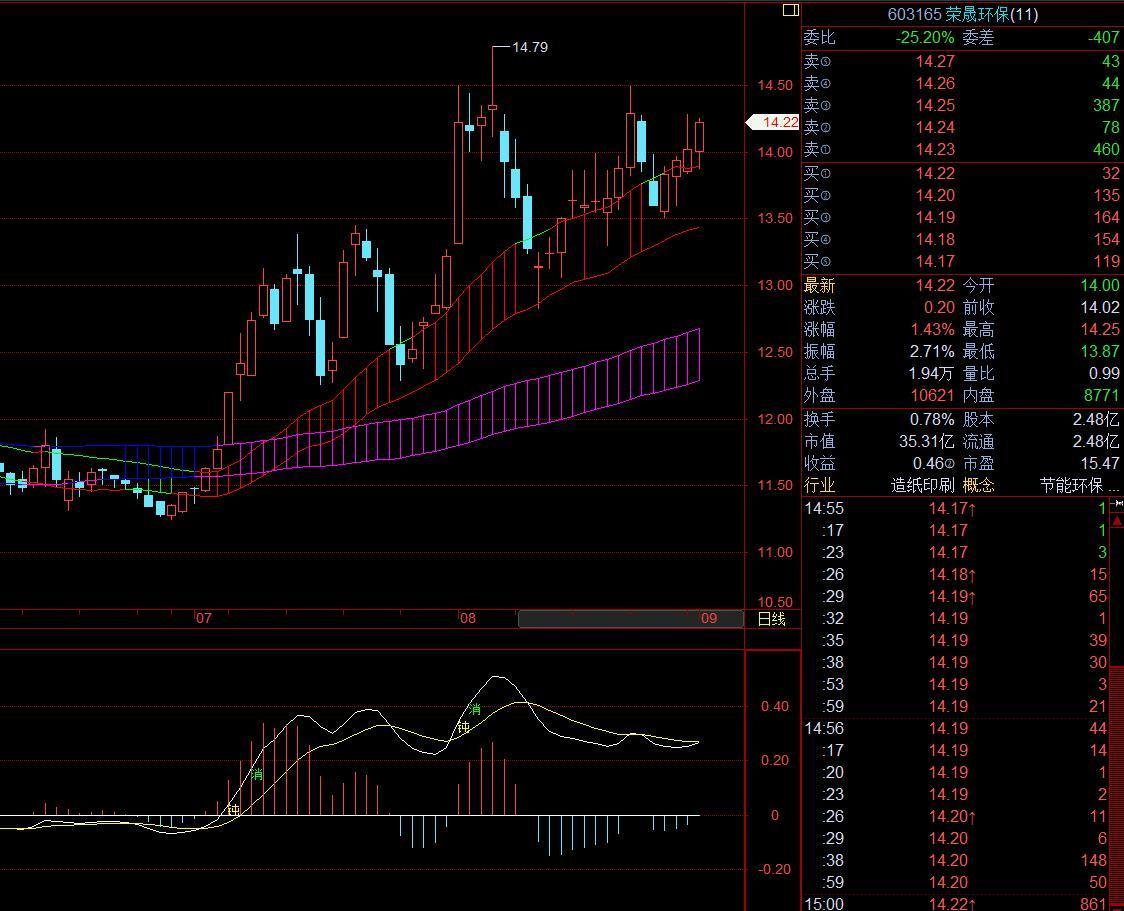Click the panel layout icon above price axis

coord(790,10)
